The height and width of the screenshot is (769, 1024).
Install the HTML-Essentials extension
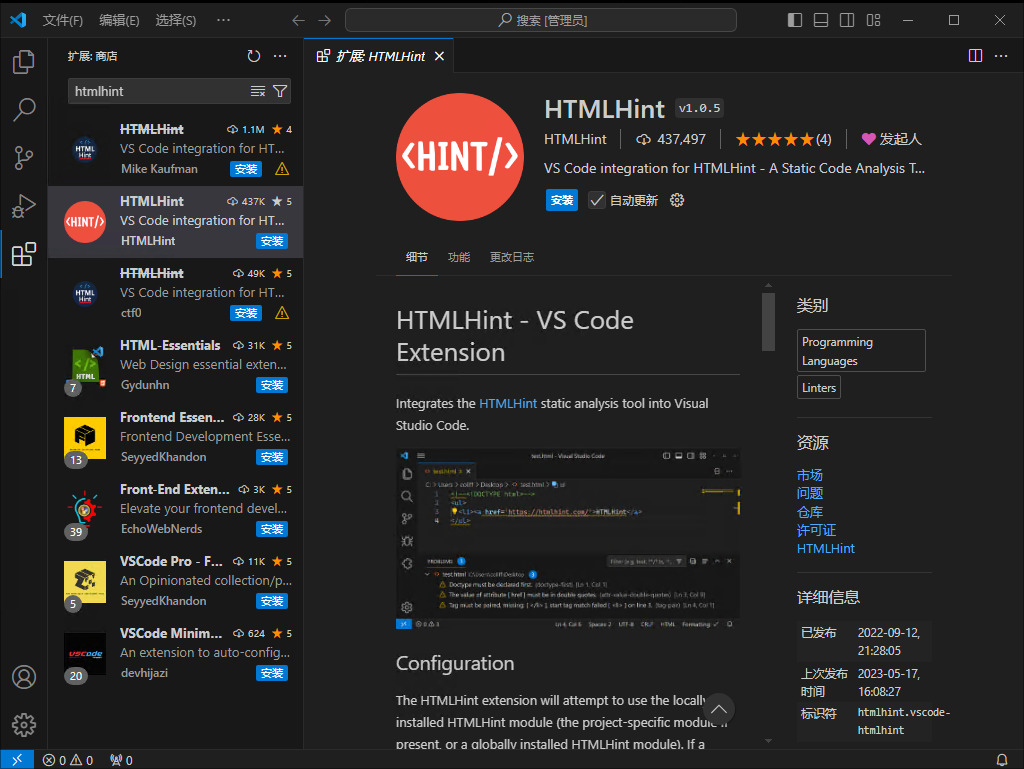click(x=271, y=385)
